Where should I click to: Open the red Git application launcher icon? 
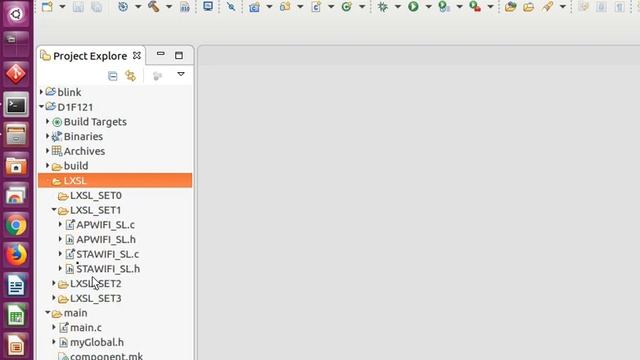pyautogui.click(x=16, y=74)
